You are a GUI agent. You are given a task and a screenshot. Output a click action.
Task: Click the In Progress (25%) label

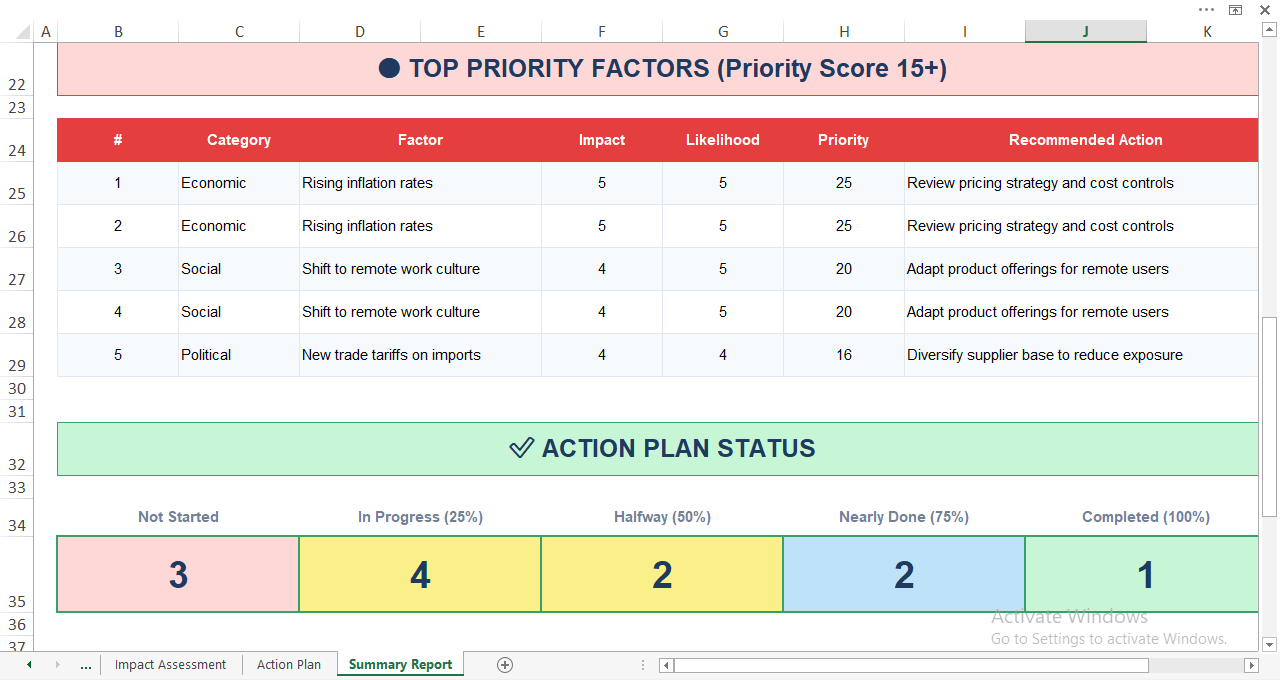(420, 517)
